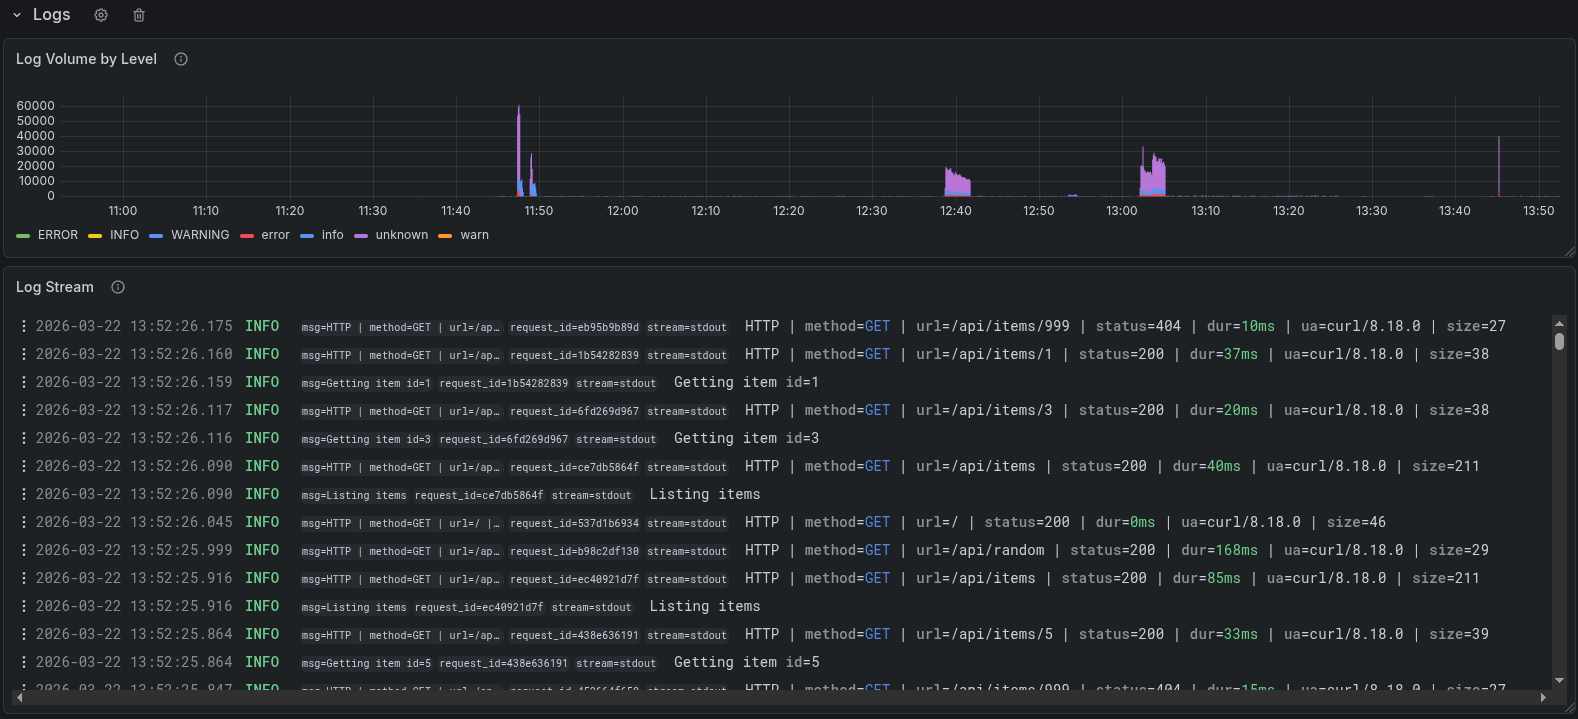The image size is (1578, 719).
Task: Expand the 'Getting item id=1' log entry
Action: [x=745, y=382]
